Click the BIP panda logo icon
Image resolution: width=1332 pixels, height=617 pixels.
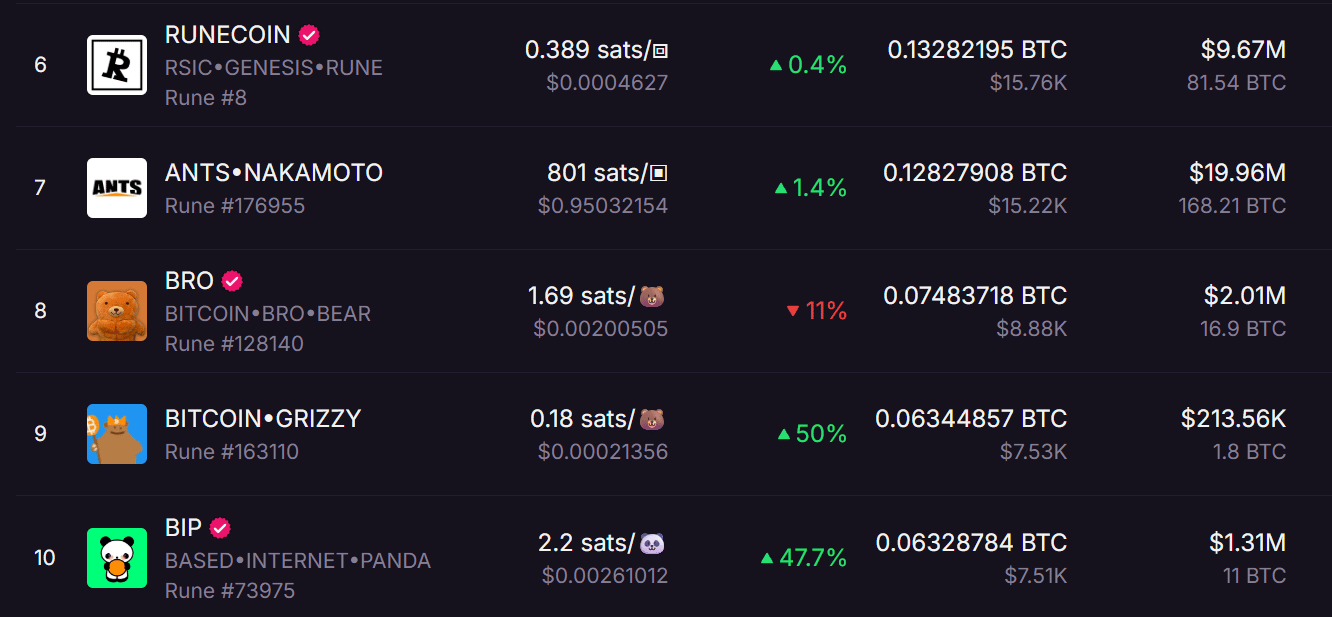coord(116,557)
